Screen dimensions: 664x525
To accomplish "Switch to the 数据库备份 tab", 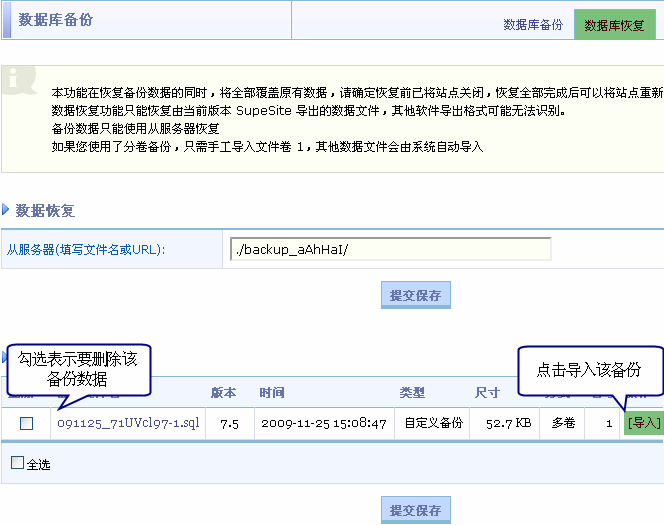I will [533, 25].
